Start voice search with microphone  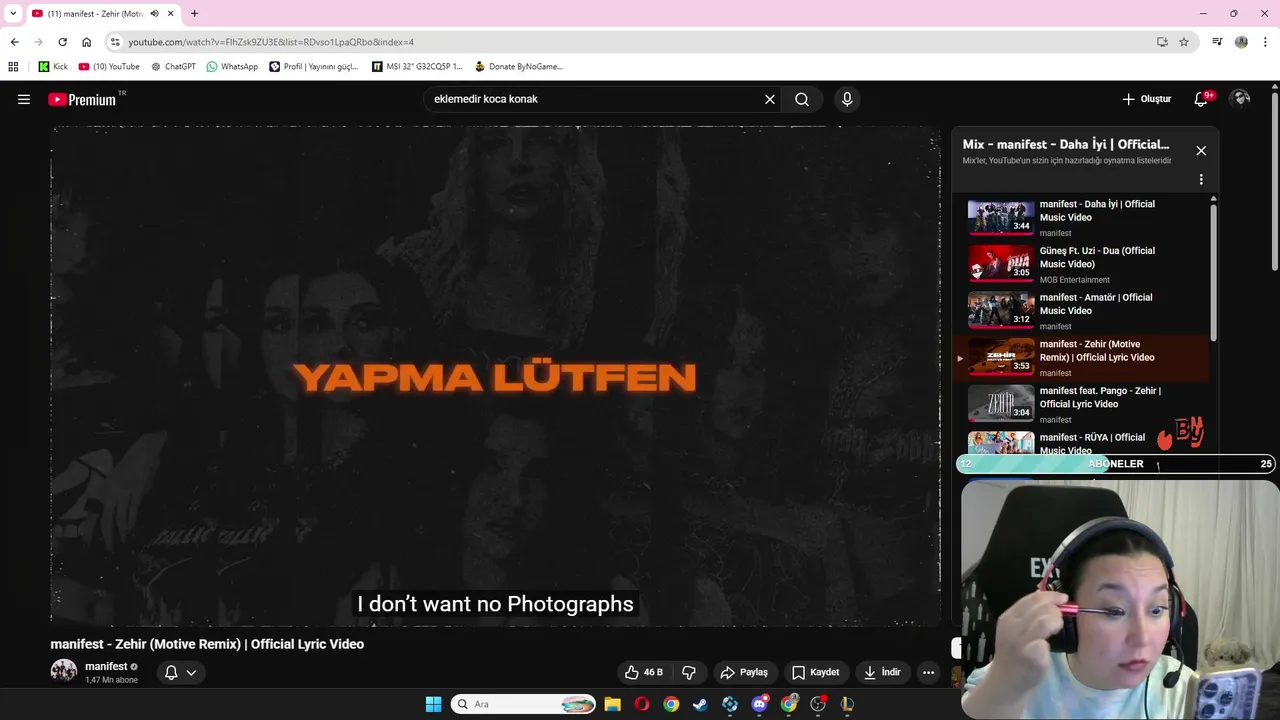pyautogui.click(x=847, y=99)
